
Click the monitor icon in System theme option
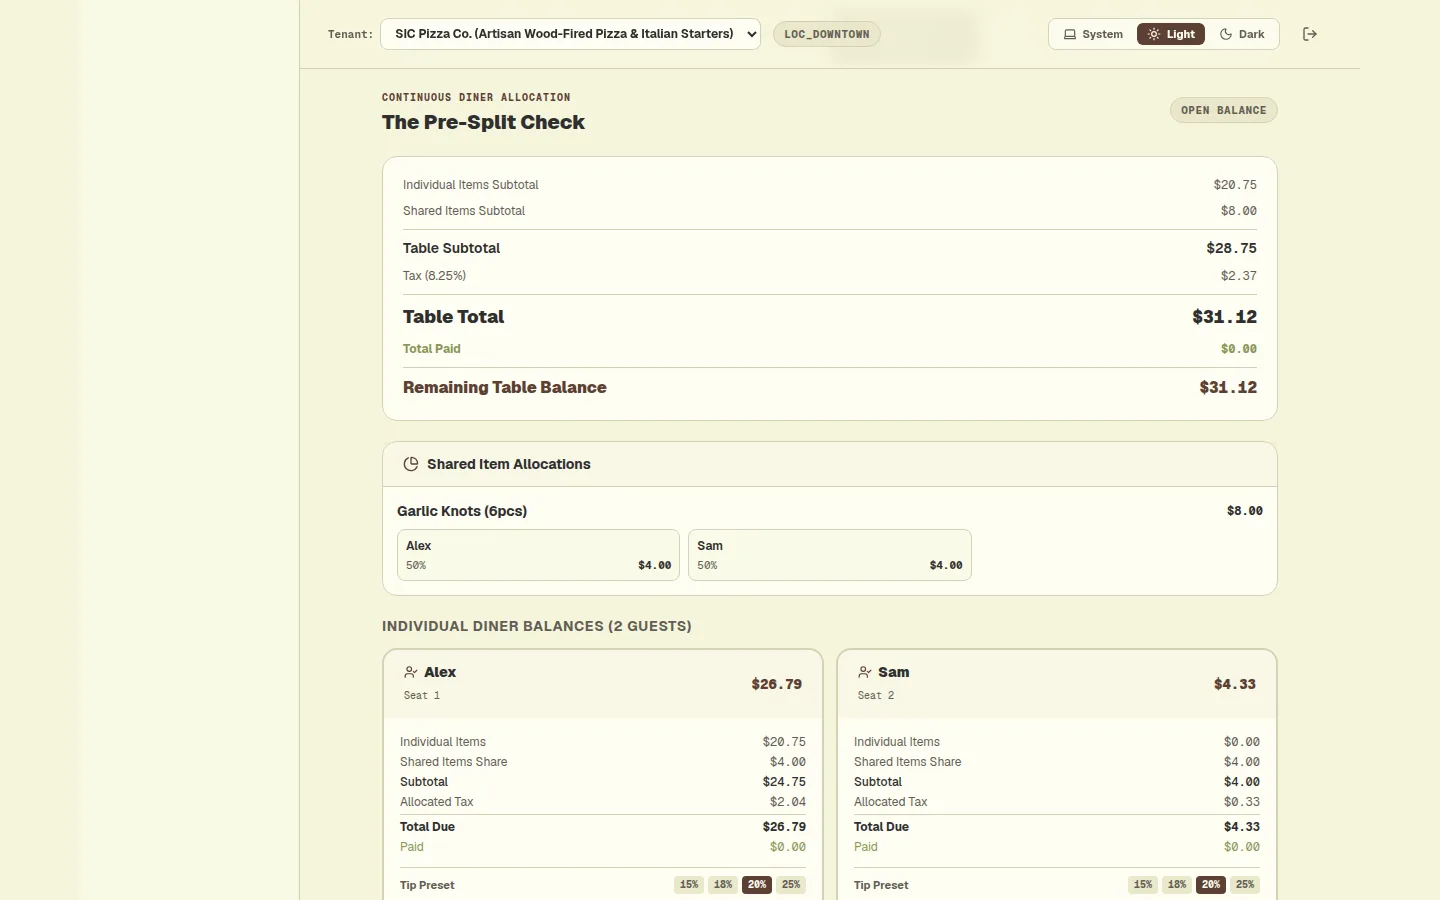click(1069, 34)
